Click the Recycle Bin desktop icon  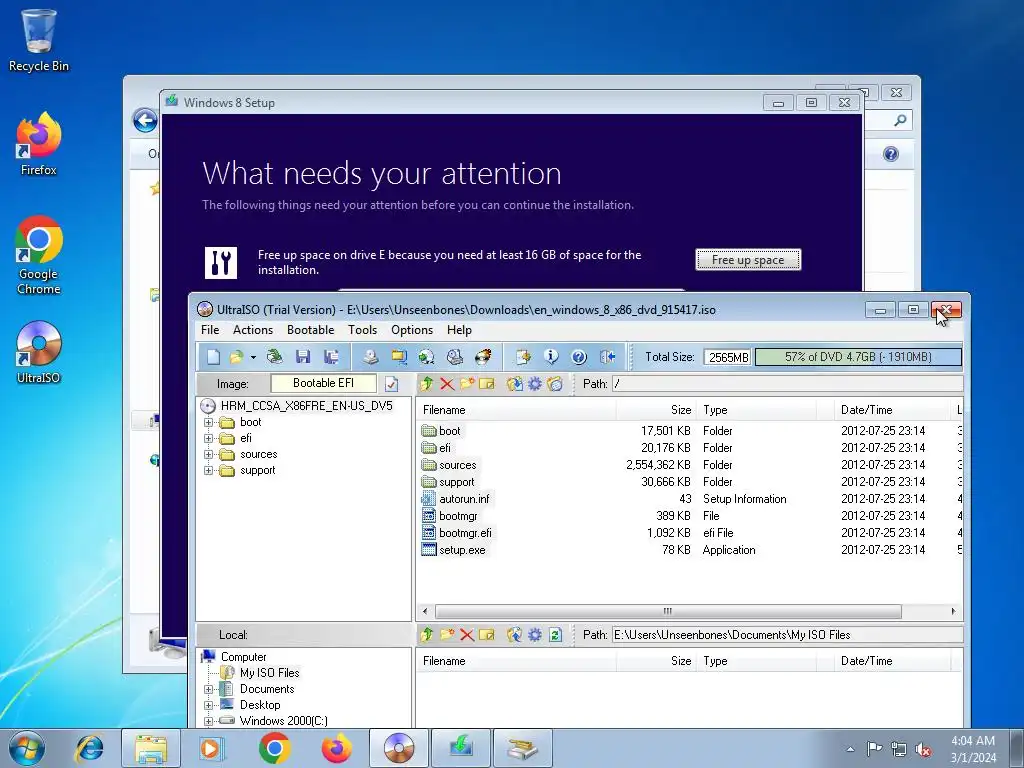(x=39, y=39)
